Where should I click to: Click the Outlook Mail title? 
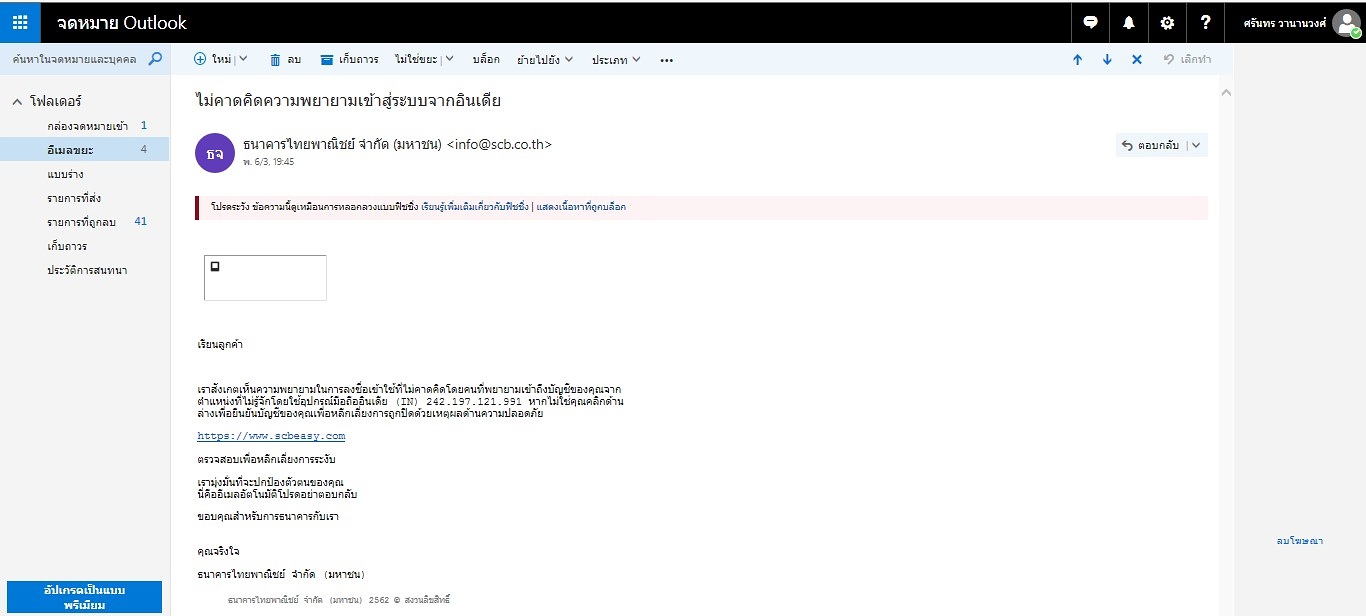122,22
